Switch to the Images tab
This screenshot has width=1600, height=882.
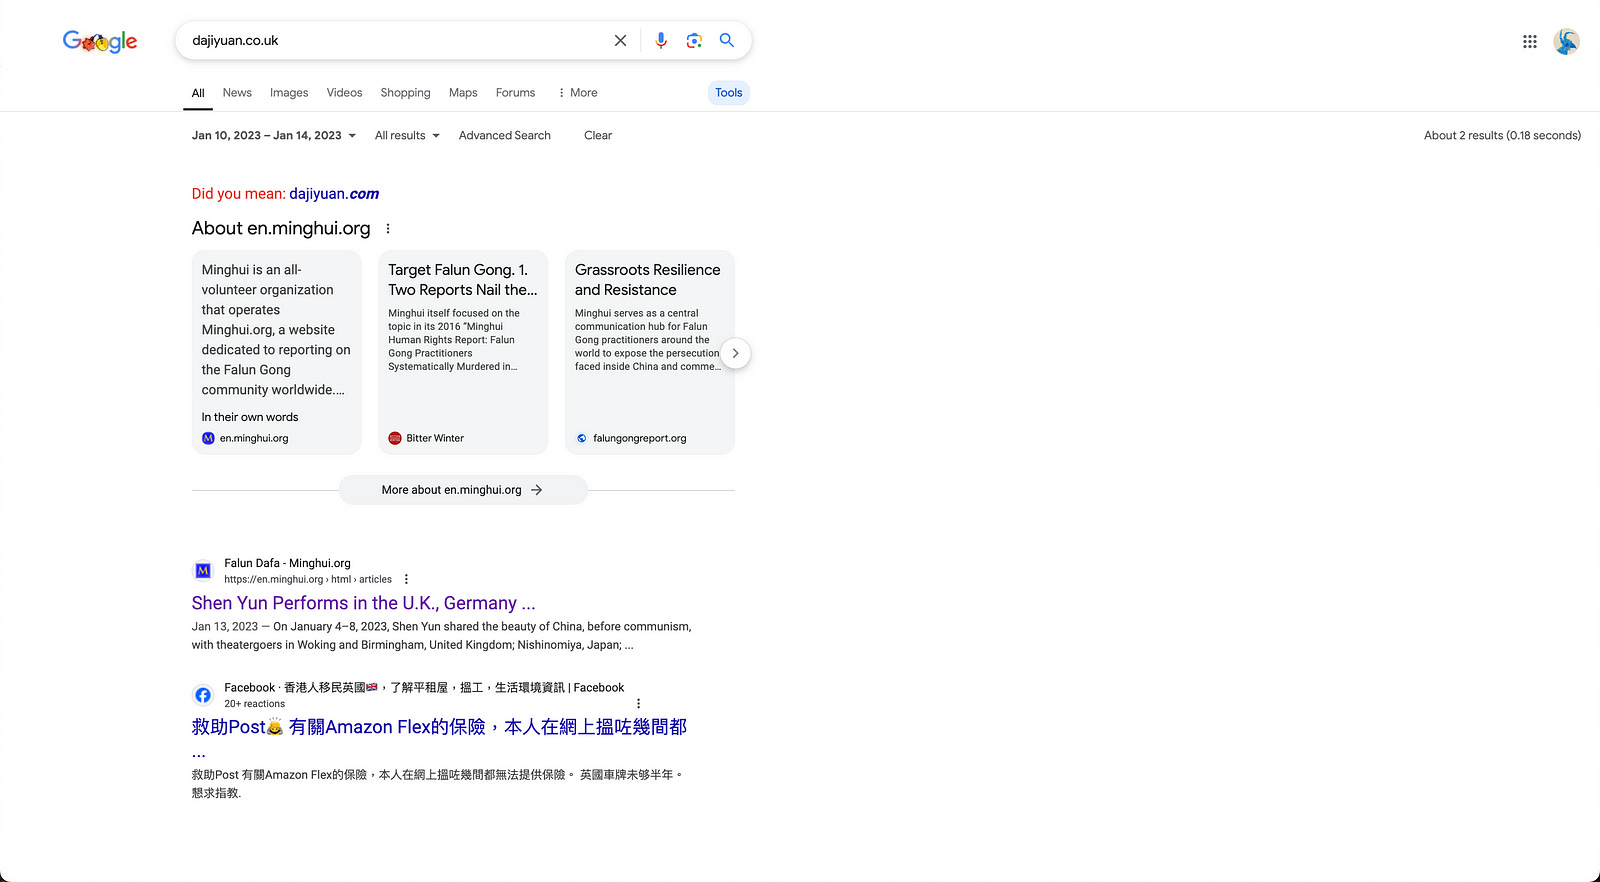point(289,93)
